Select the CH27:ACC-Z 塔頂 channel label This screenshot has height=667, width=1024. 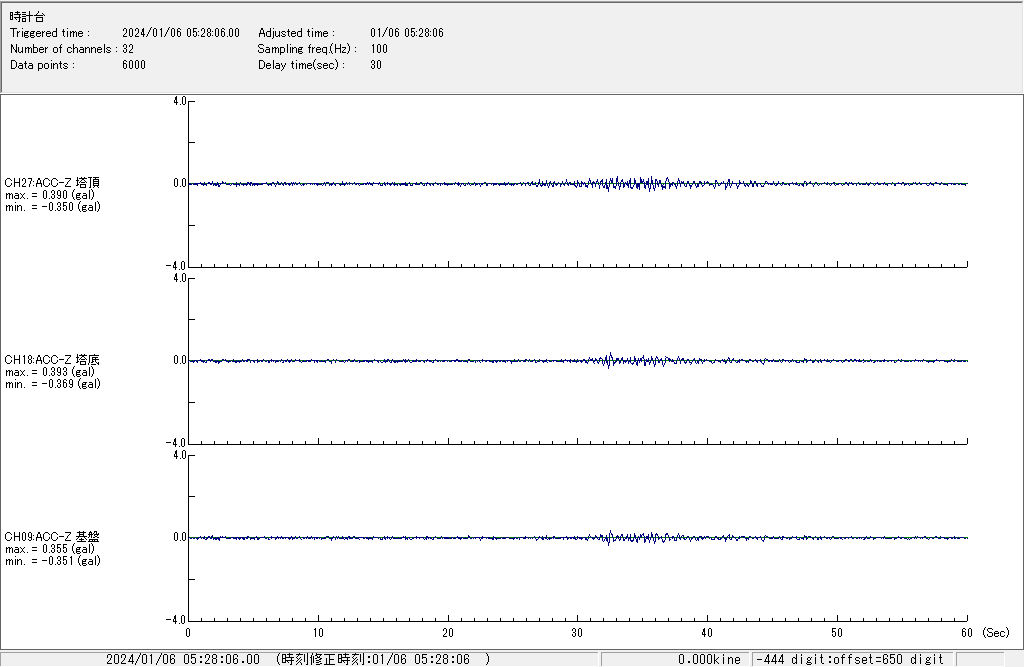52,183
